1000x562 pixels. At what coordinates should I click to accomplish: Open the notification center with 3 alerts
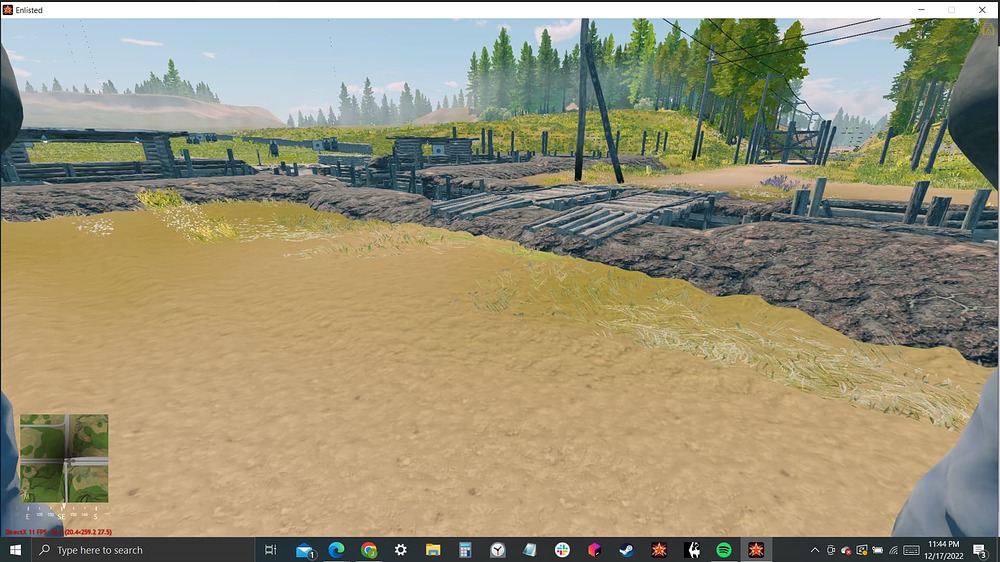click(980, 550)
